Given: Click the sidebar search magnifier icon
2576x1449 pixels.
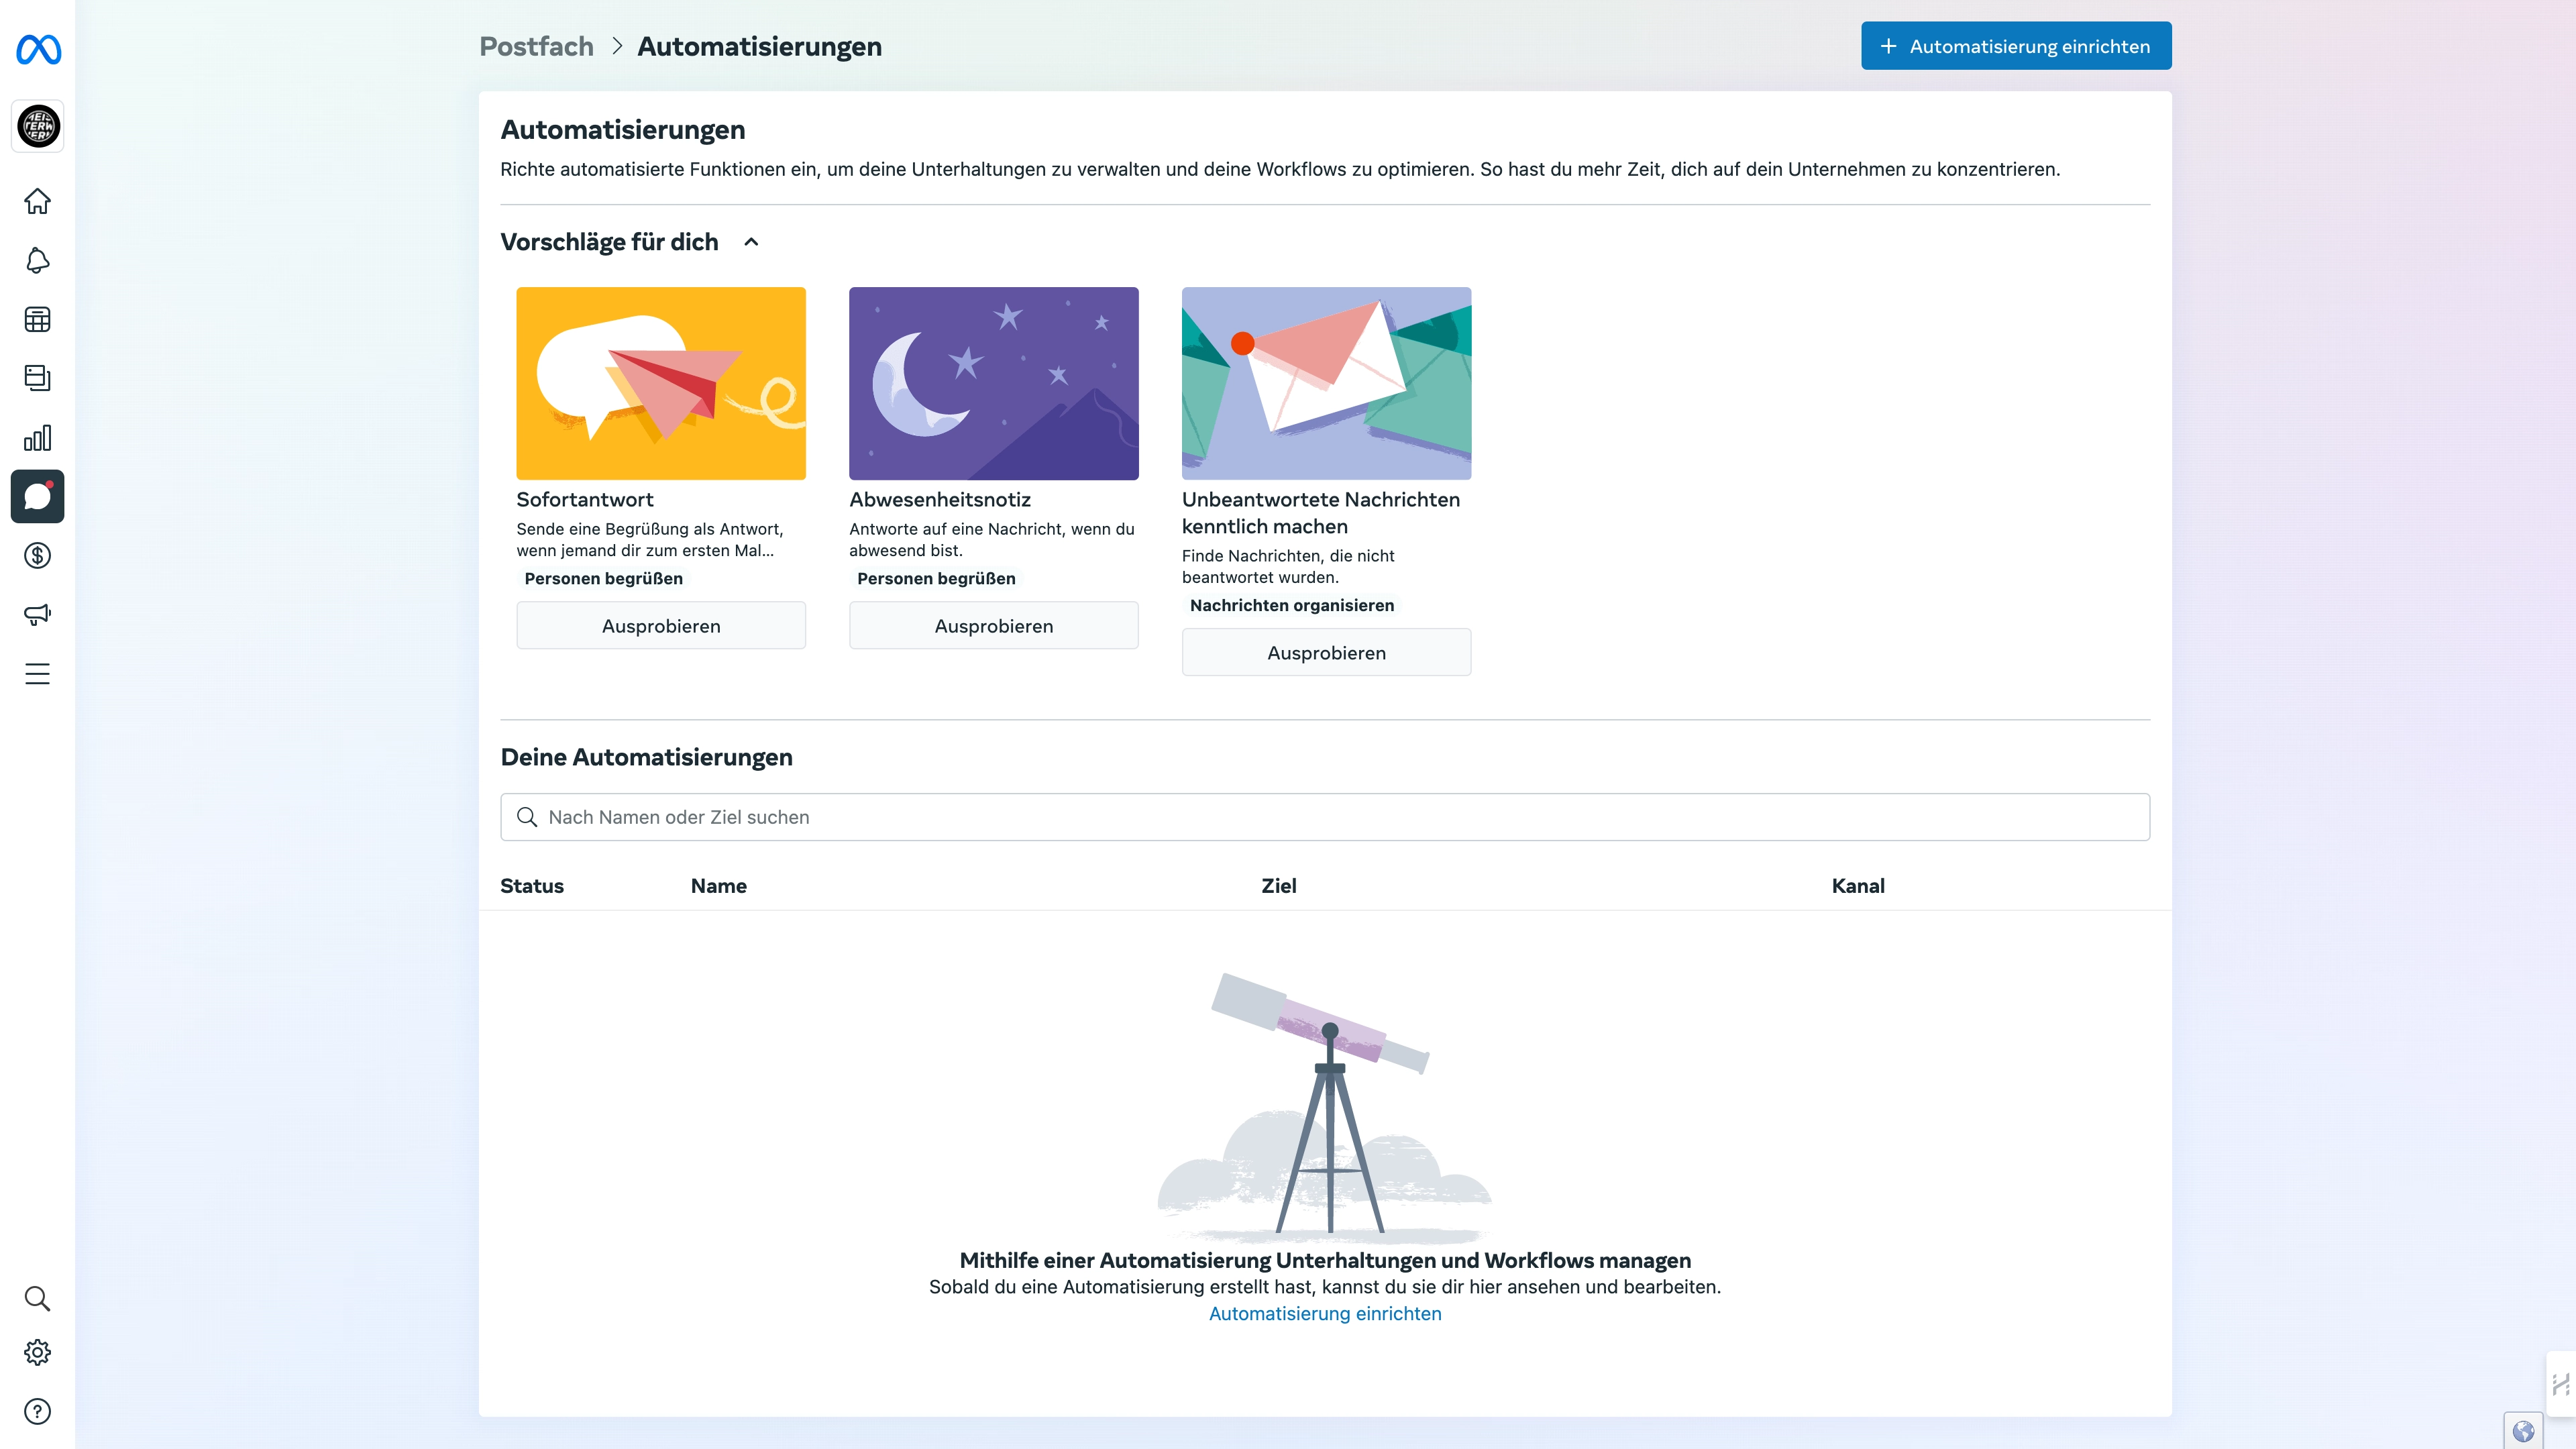Looking at the screenshot, I should pyautogui.click(x=38, y=1299).
